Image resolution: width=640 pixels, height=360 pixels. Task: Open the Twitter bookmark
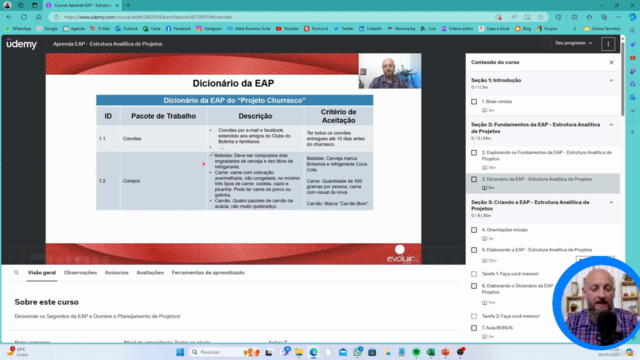click(344, 29)
